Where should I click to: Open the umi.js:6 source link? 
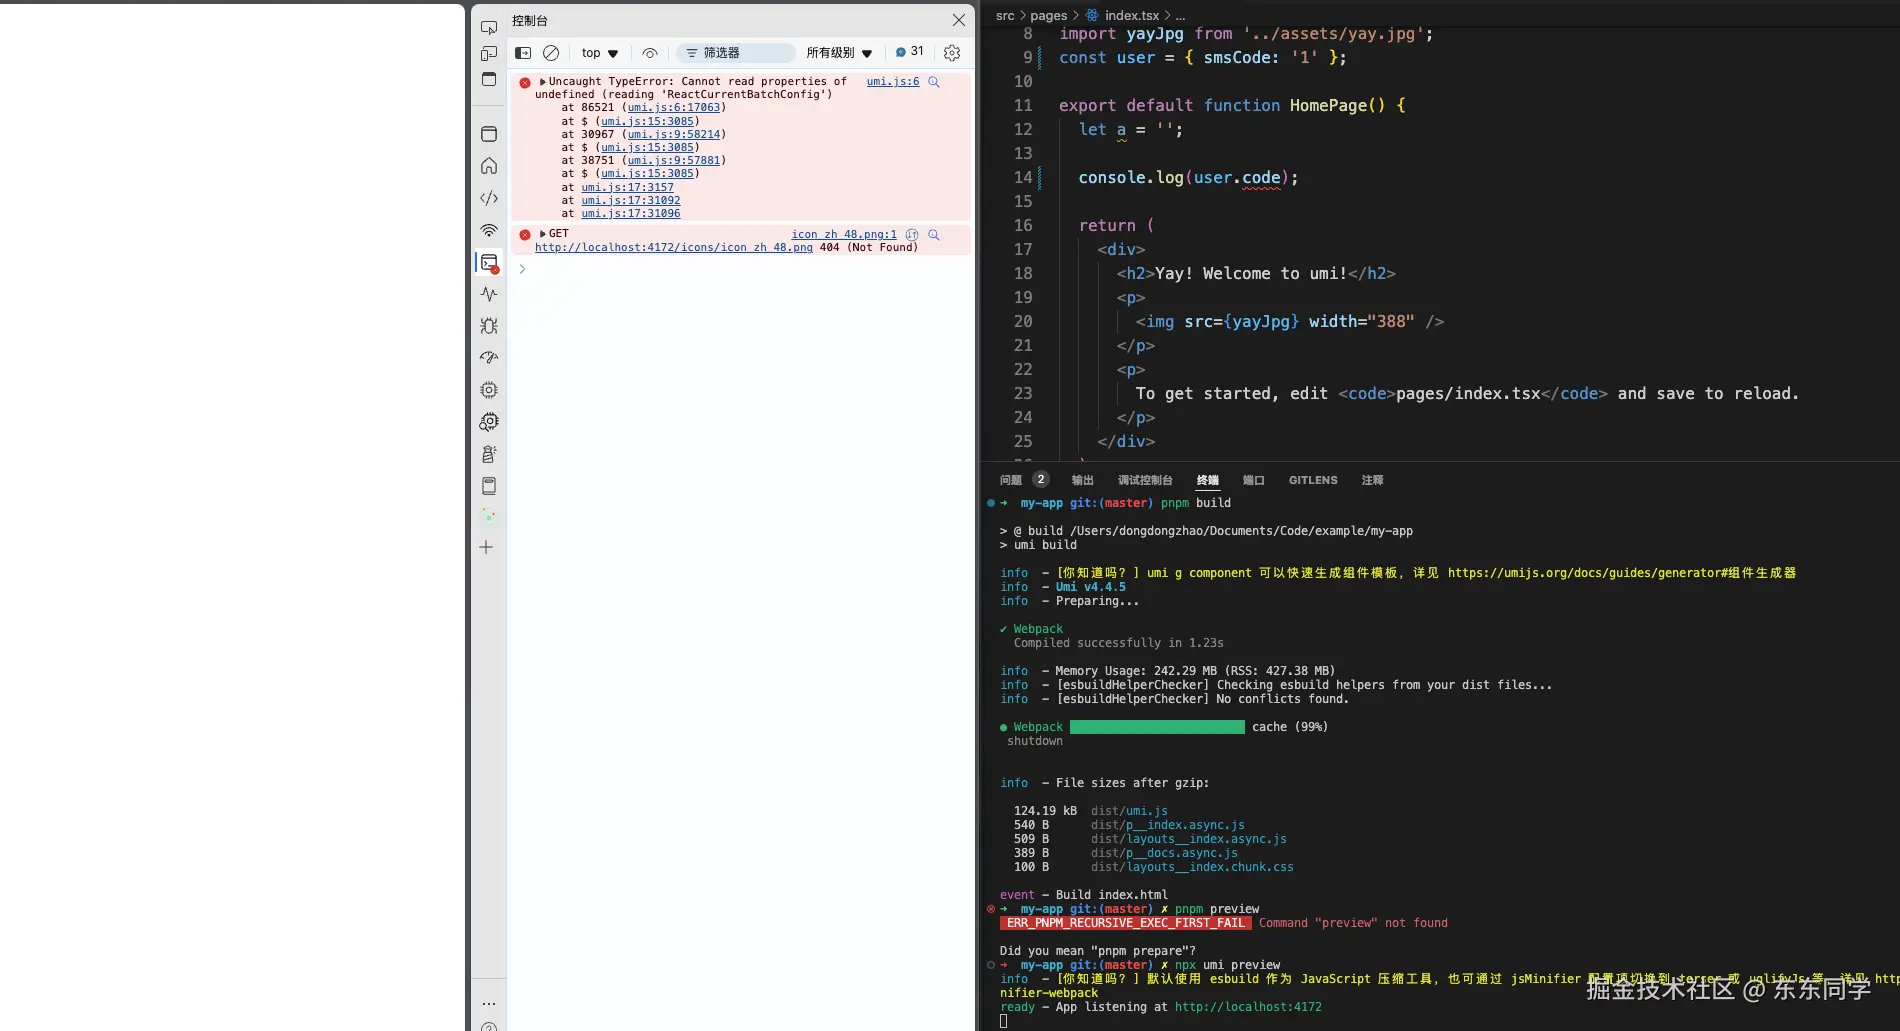point(892,82)
